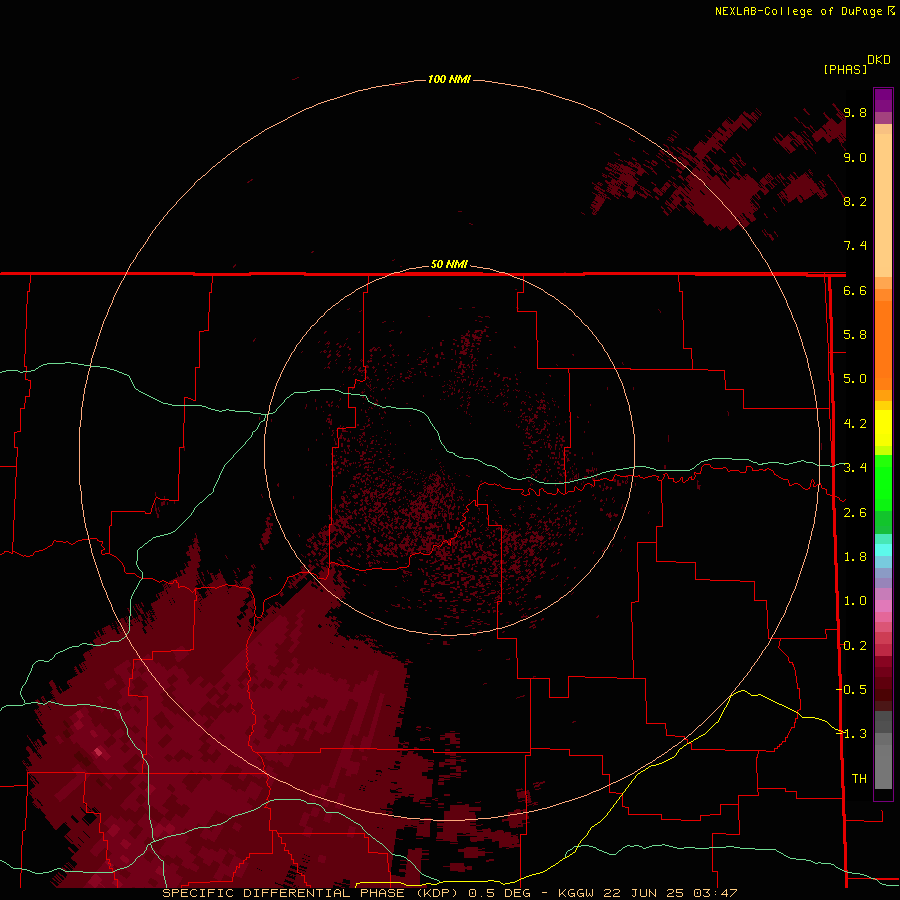The width and height of the screenshot is (900, 900).
Task: Click the 1.8 value on color scale
Action: 855,557
